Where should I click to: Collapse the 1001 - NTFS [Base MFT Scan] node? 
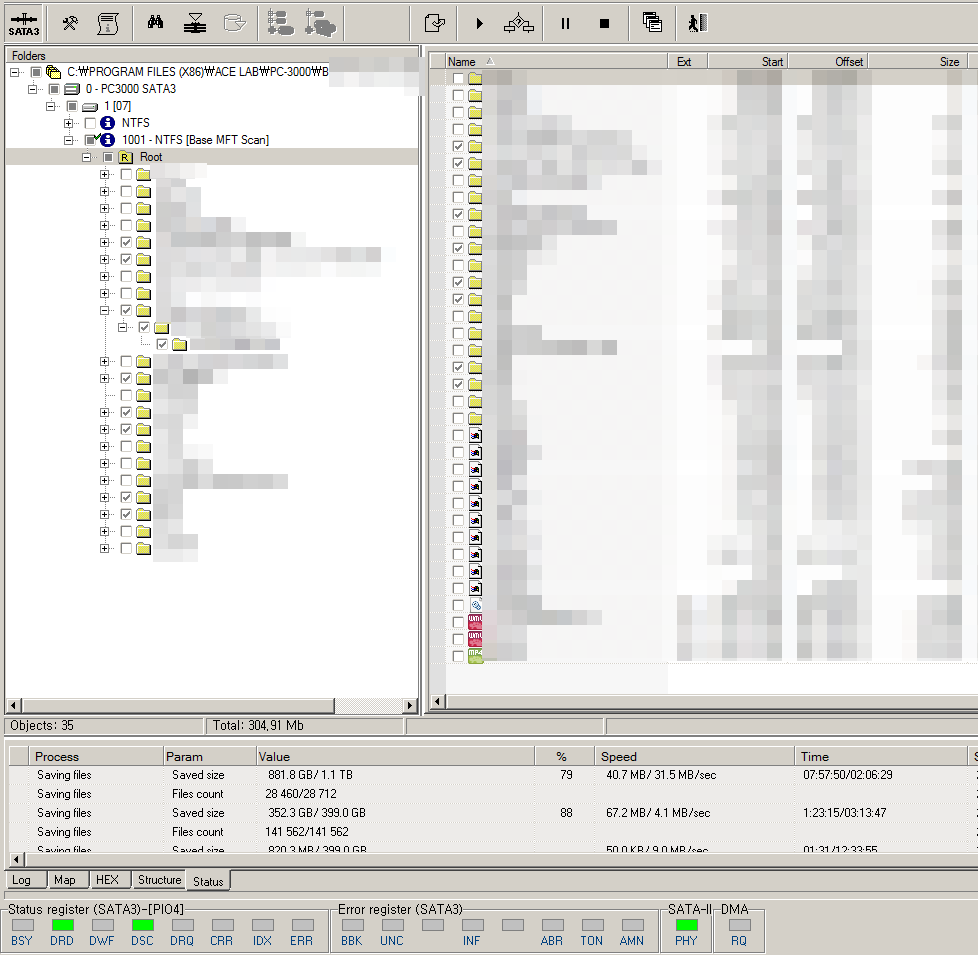point(69,140)
